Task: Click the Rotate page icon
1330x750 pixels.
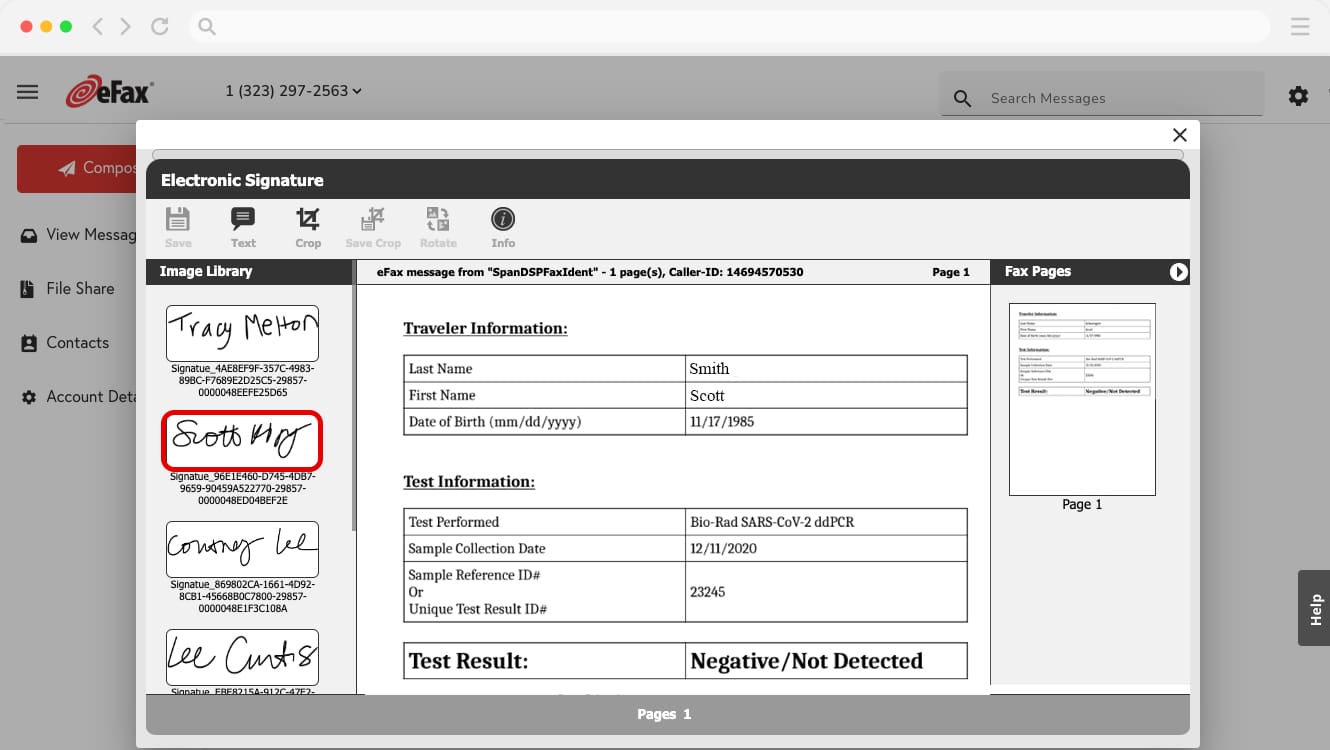Action: click(x=437, y=226)
